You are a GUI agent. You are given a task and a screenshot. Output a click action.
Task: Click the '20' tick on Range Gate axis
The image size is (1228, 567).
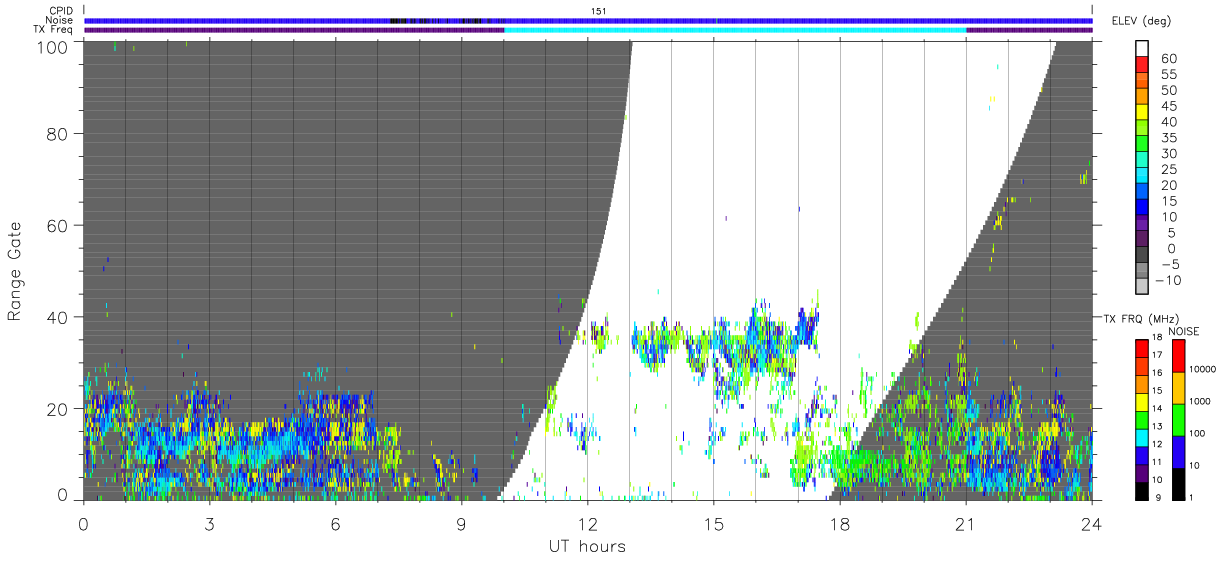(x=58, y=409)
